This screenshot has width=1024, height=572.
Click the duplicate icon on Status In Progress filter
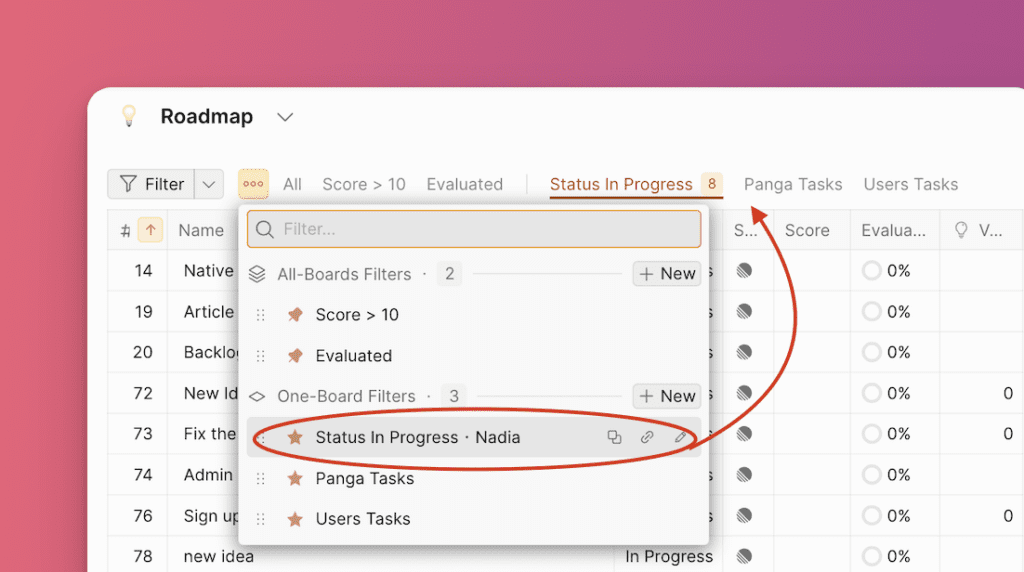point(614,437)
